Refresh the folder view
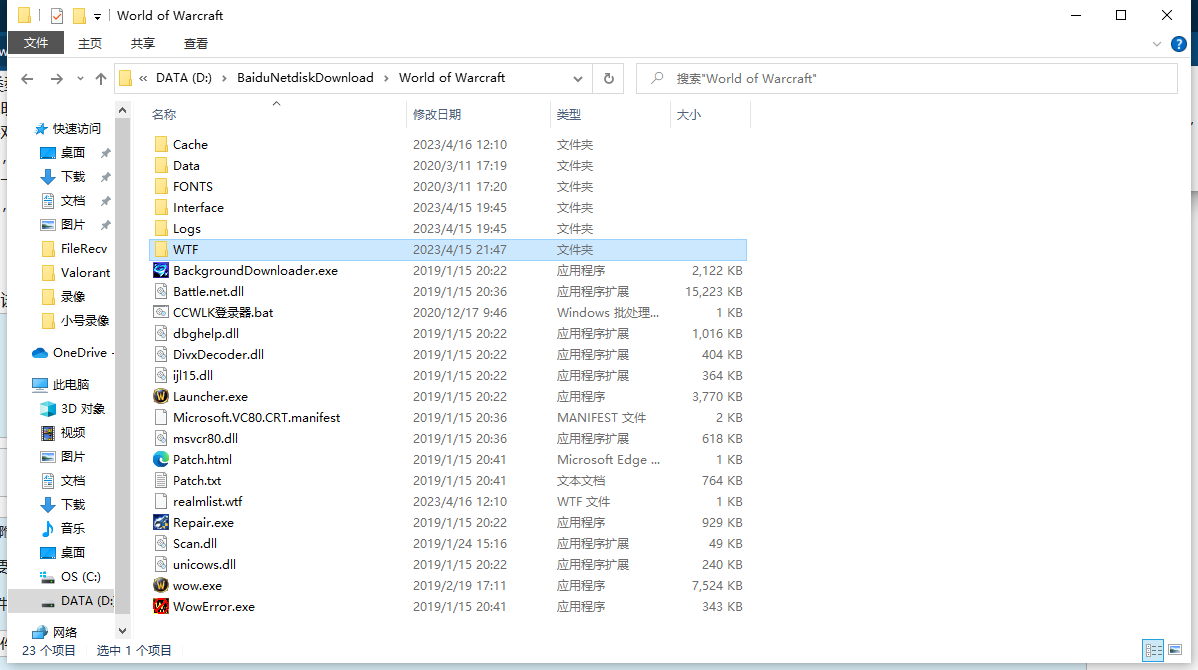This screenshot has height=670, width=1198. [608, 78]
